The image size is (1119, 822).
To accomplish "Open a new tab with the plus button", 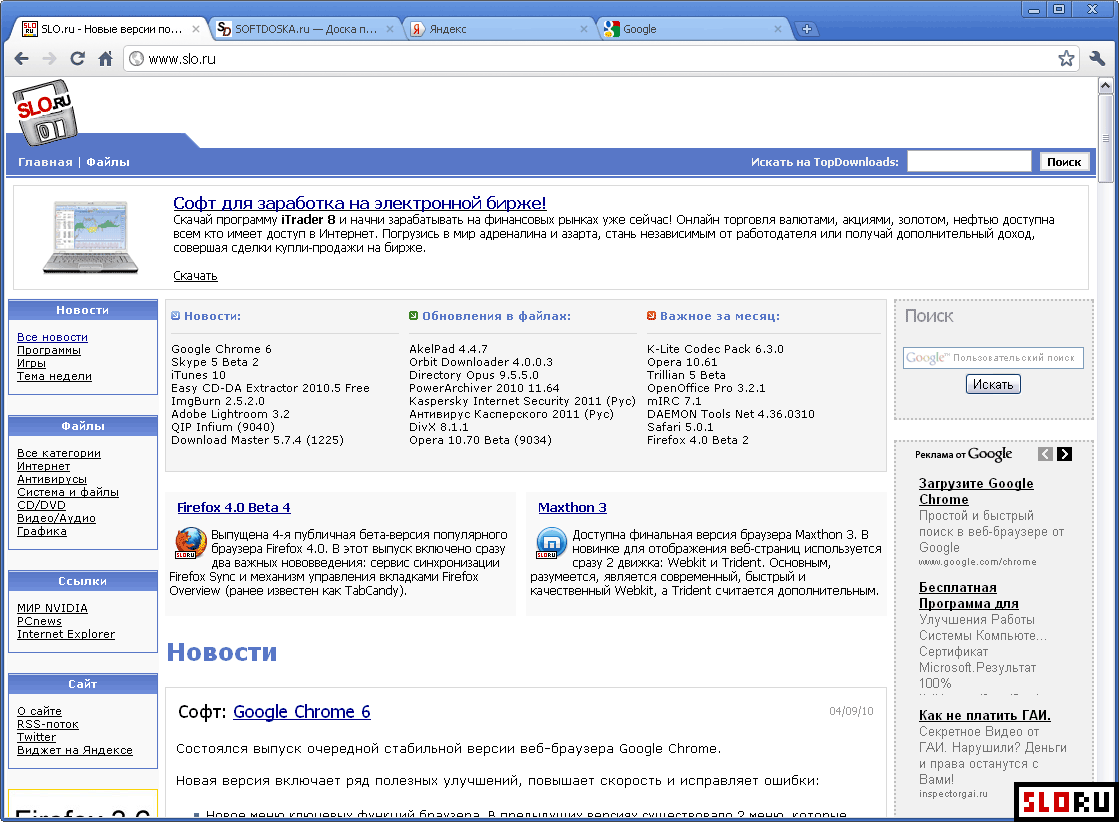I will point(807,29).
